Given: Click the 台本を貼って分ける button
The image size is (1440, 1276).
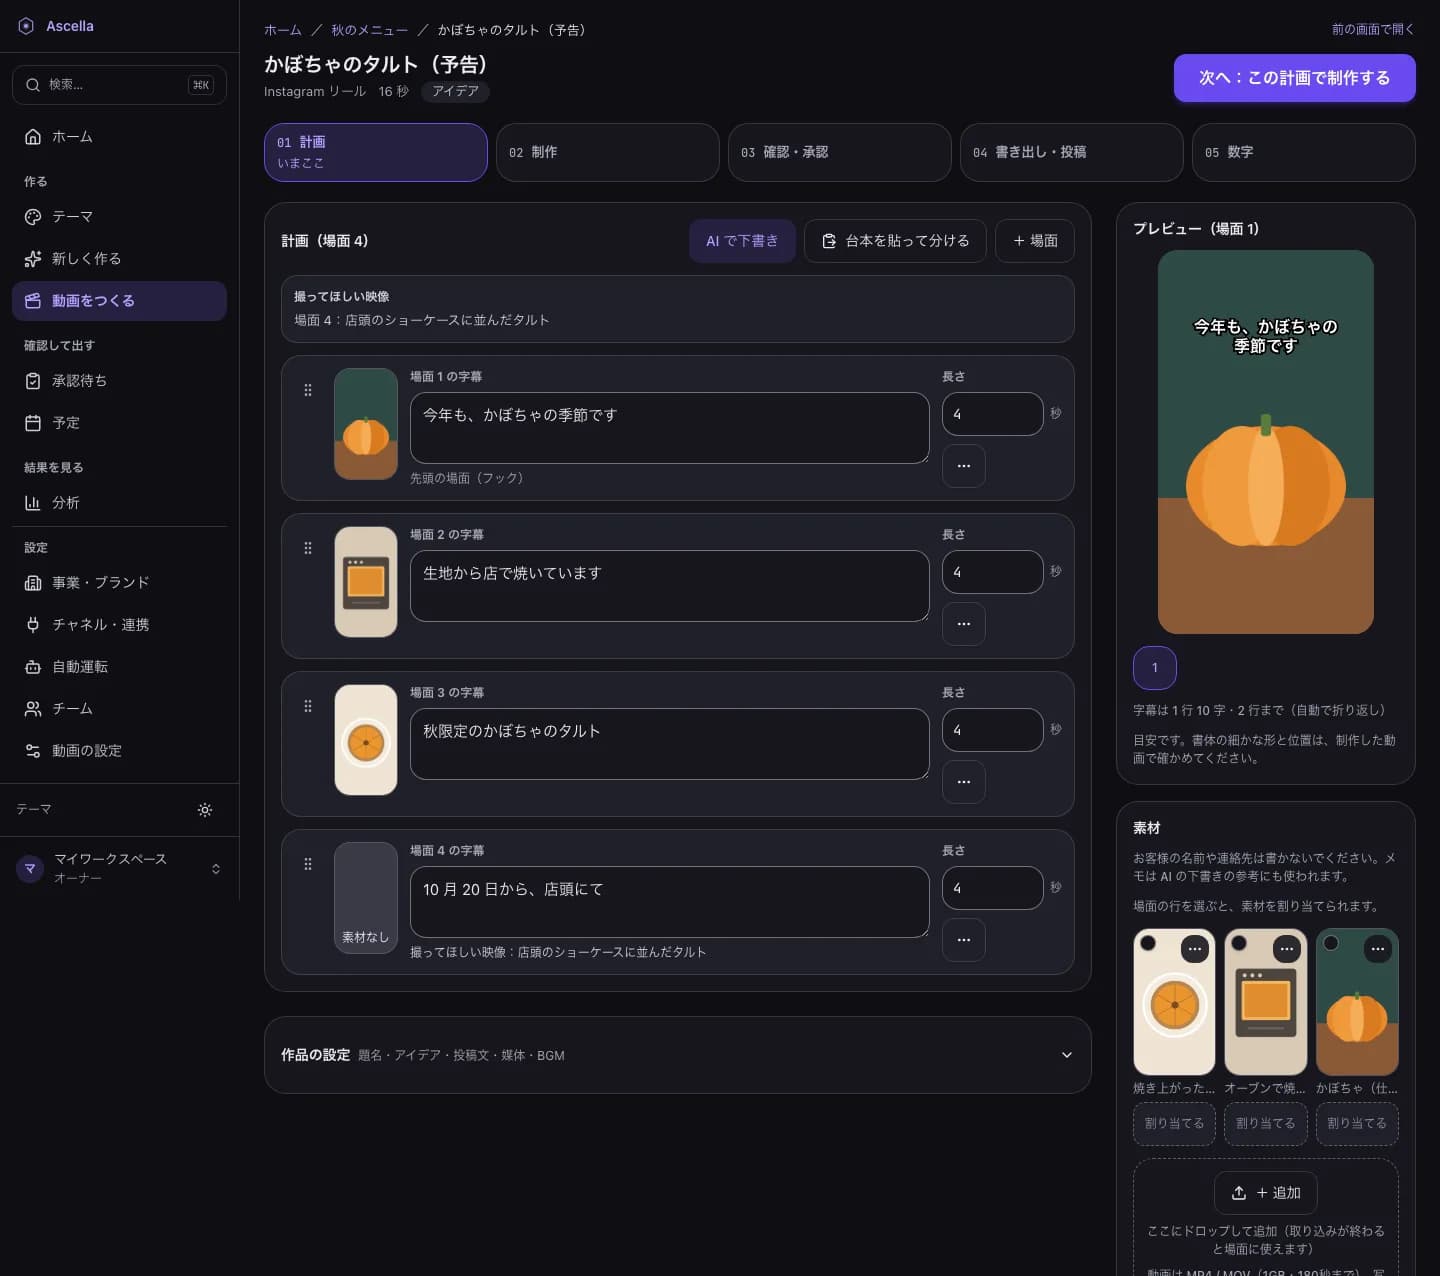Looking at the screenshot, I should [895, 241].
